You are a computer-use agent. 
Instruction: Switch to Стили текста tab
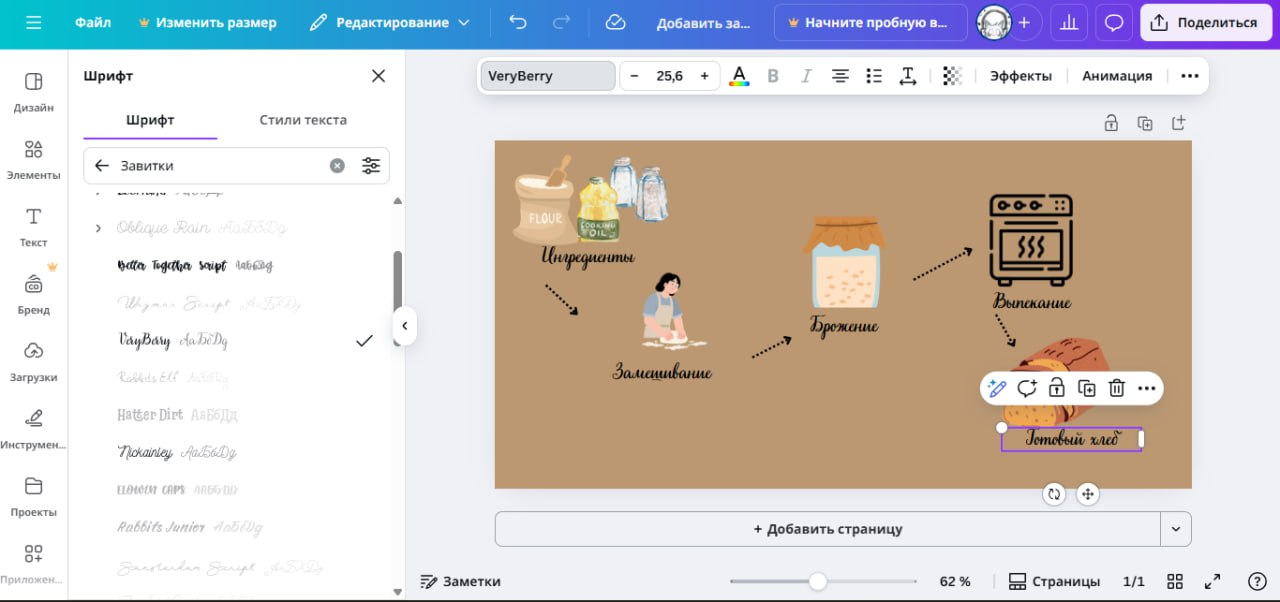pos(303,120)
